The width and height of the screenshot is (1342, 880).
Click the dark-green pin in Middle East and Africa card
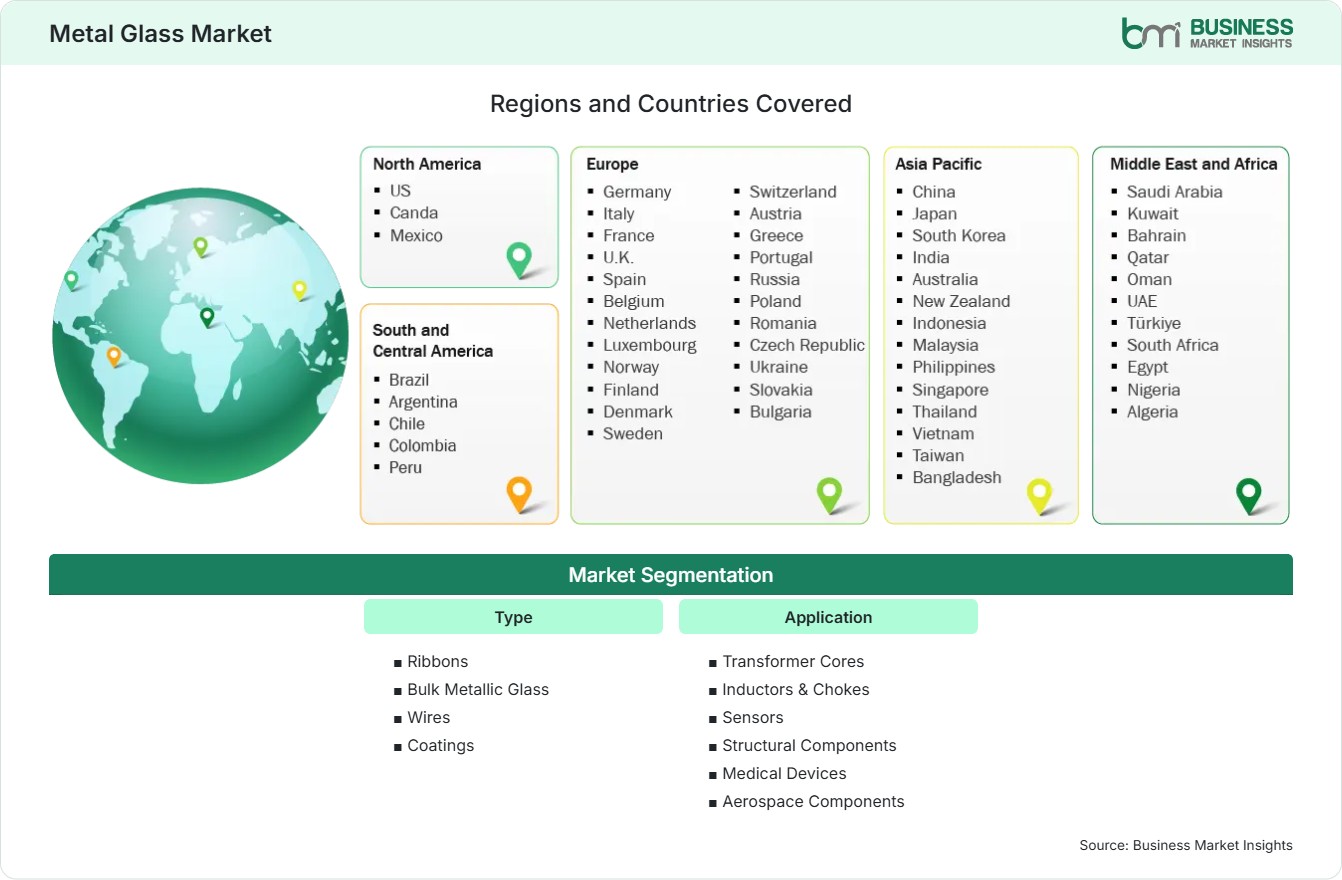tap(1249, 495)
